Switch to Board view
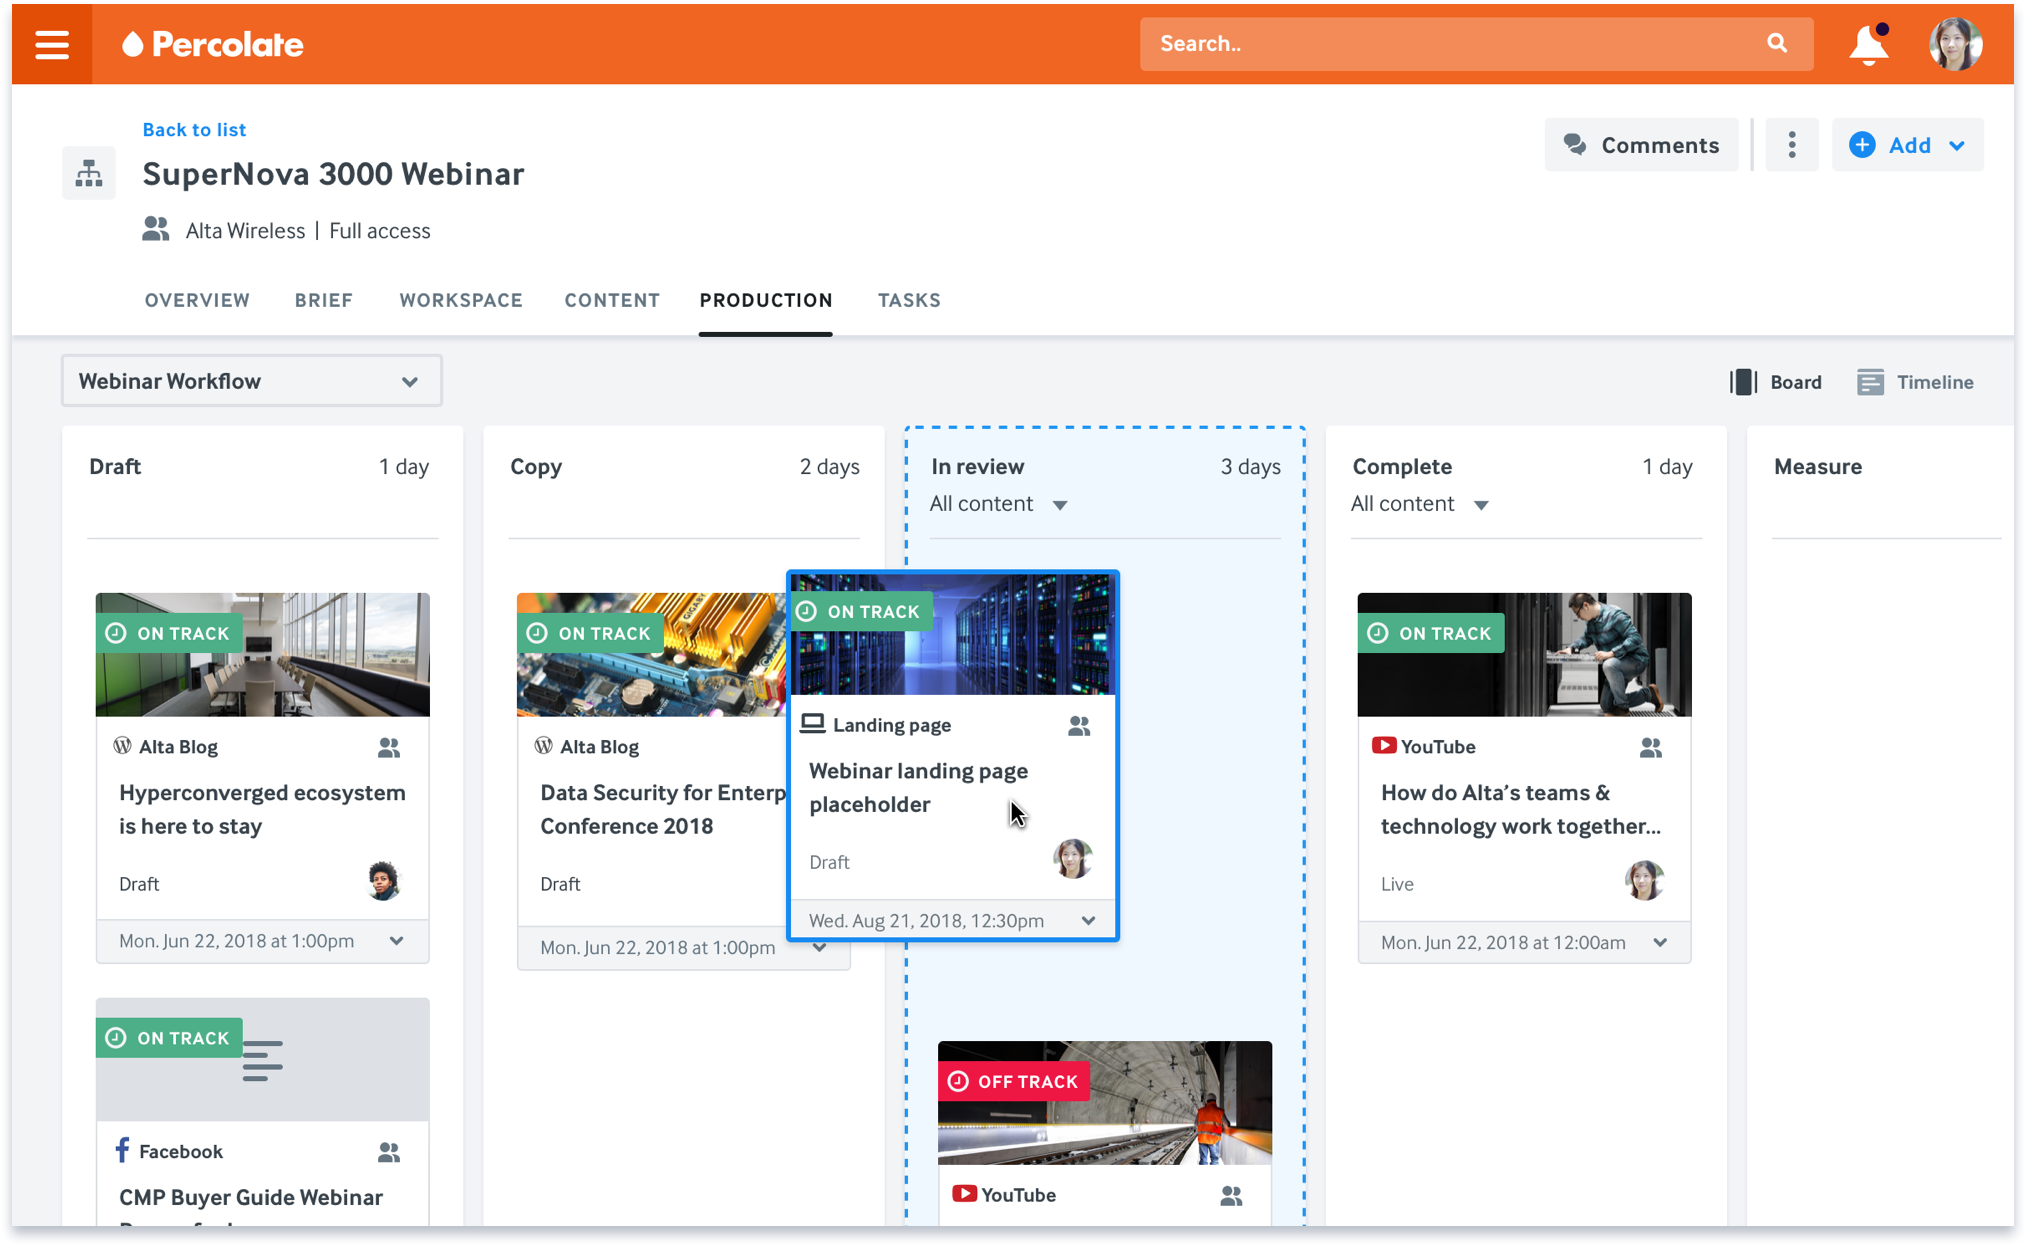2026x1246 pixels. (1776, 381)
